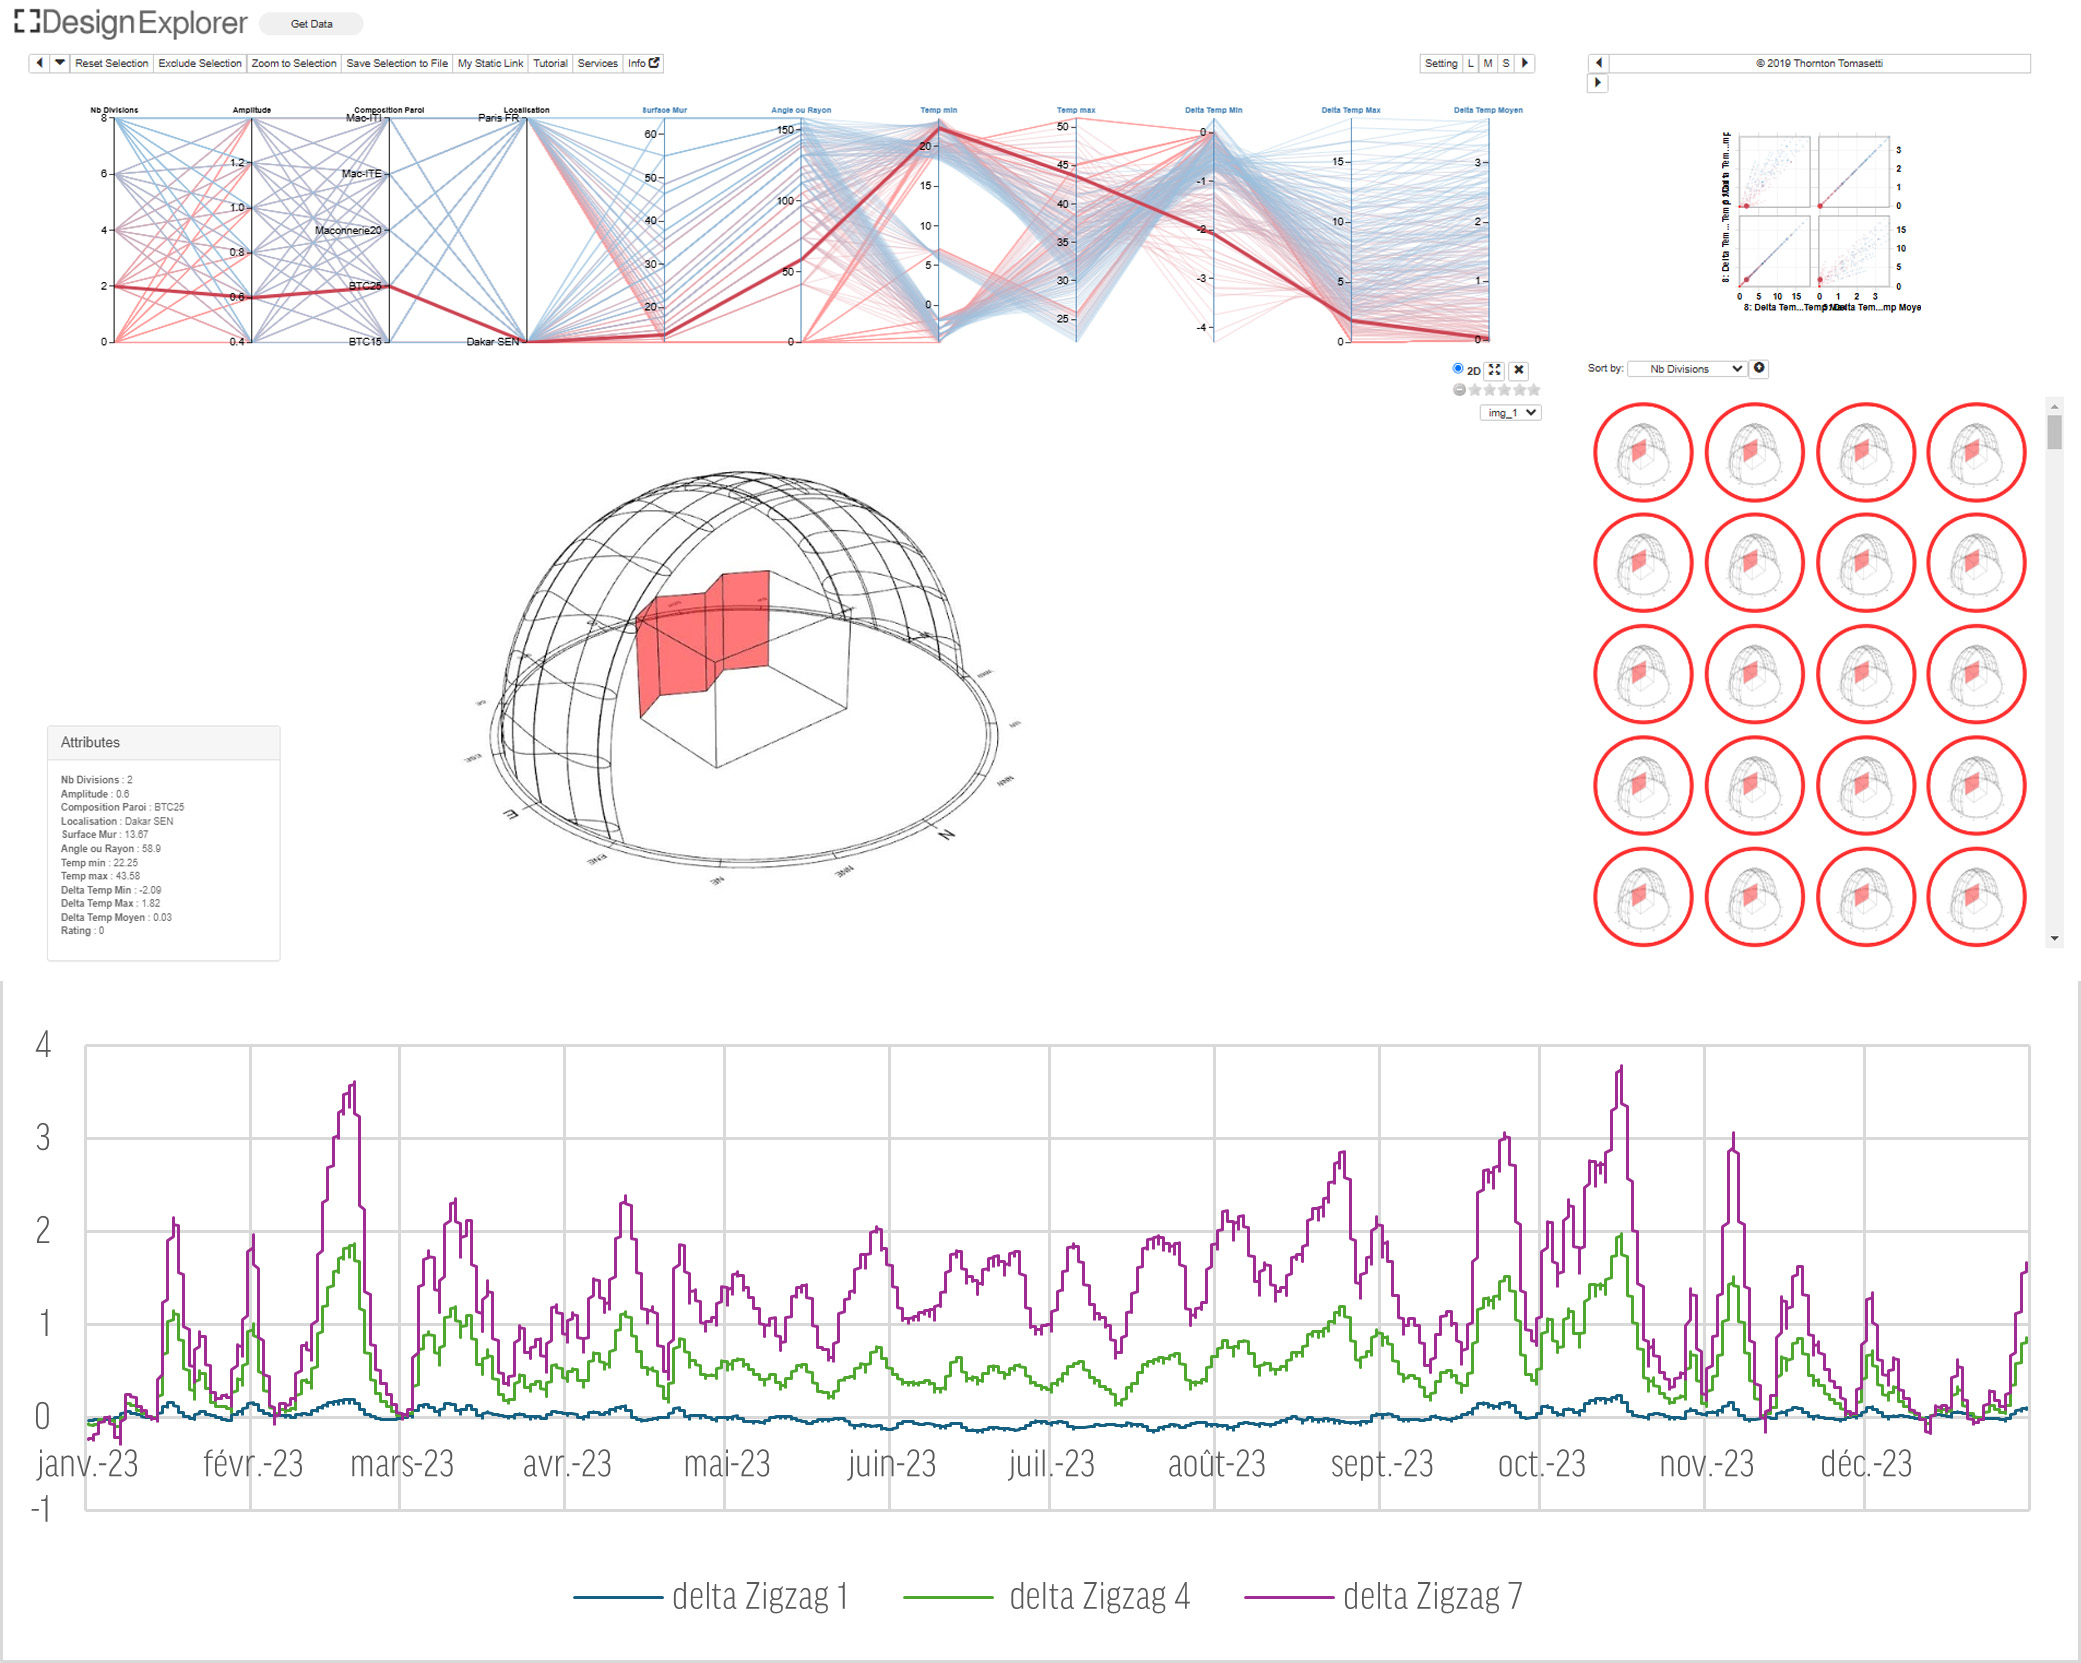Click the Reset Selection button
Image resolution: width=2081 pixels, height=1663 pixels.
(111, 63)
